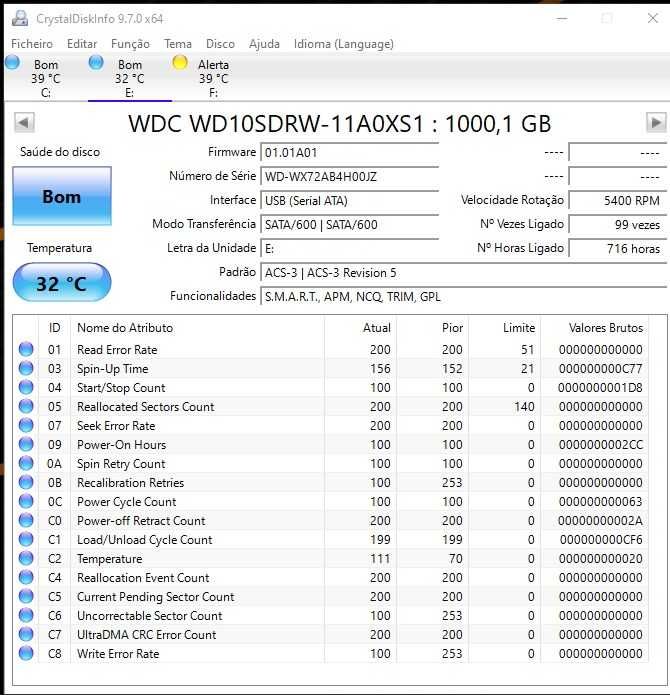Click the Interface field USB (Serial ATA)
Viewport: 670px width, 695px height.
click(x=350, y=201)
